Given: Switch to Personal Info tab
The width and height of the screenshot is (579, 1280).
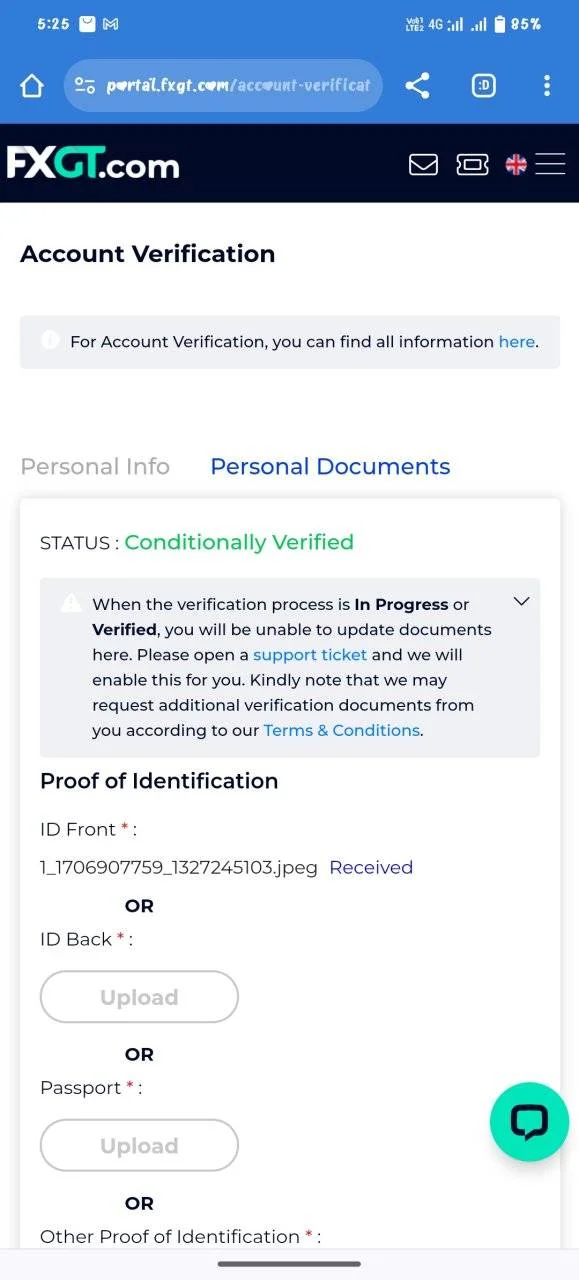Looking at the screenshot, I should (95, 466).
